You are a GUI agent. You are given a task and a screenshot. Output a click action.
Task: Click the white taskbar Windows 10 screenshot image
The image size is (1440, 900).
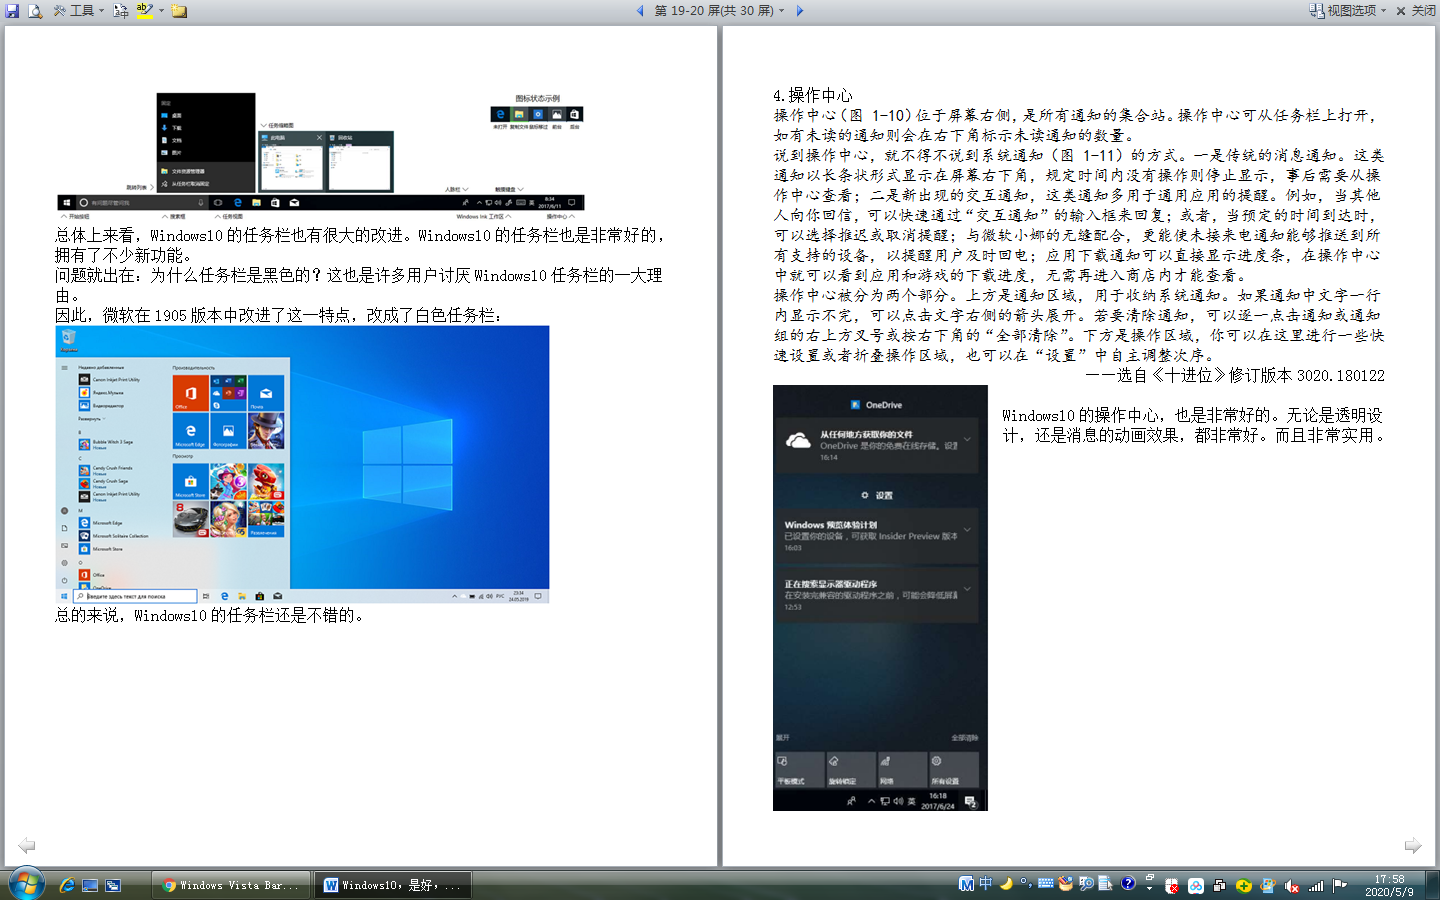[302, 464]
